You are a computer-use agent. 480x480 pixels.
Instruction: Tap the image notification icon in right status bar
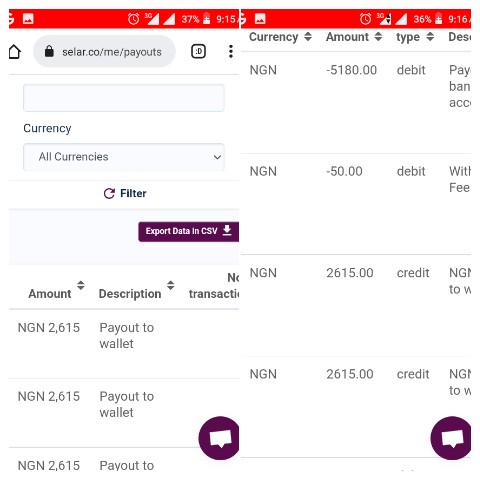[x=260, y=19]
